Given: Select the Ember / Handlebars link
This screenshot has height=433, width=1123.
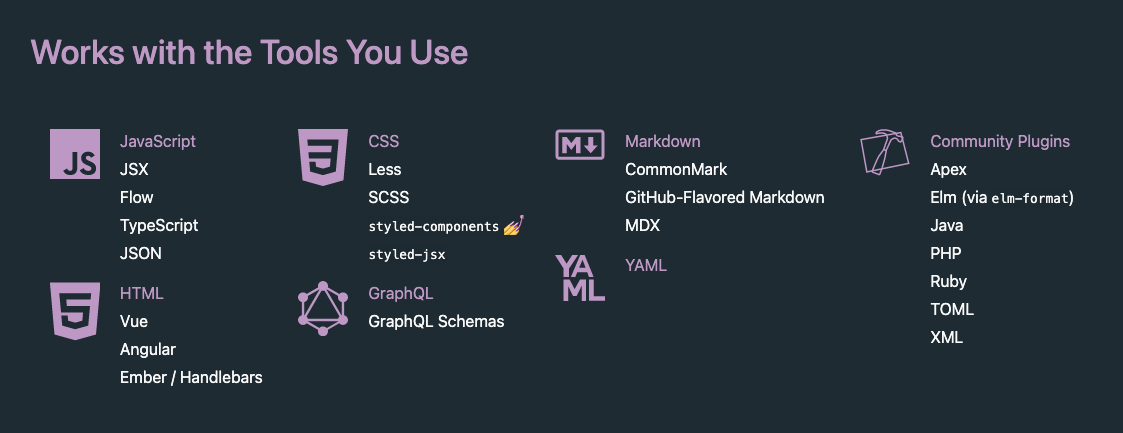Looking at the screenshot, I should click(x=191, y=378).
